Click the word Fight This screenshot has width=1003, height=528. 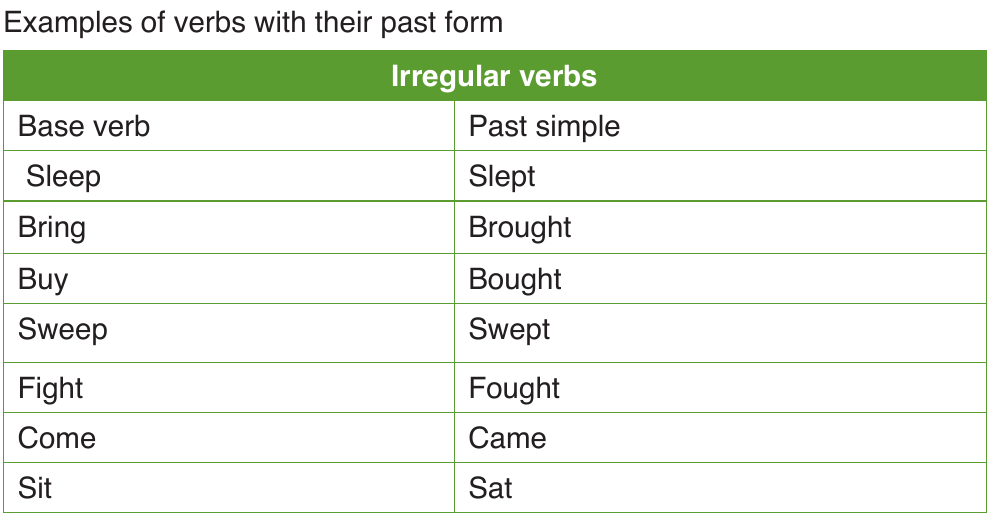pos(51,388)
